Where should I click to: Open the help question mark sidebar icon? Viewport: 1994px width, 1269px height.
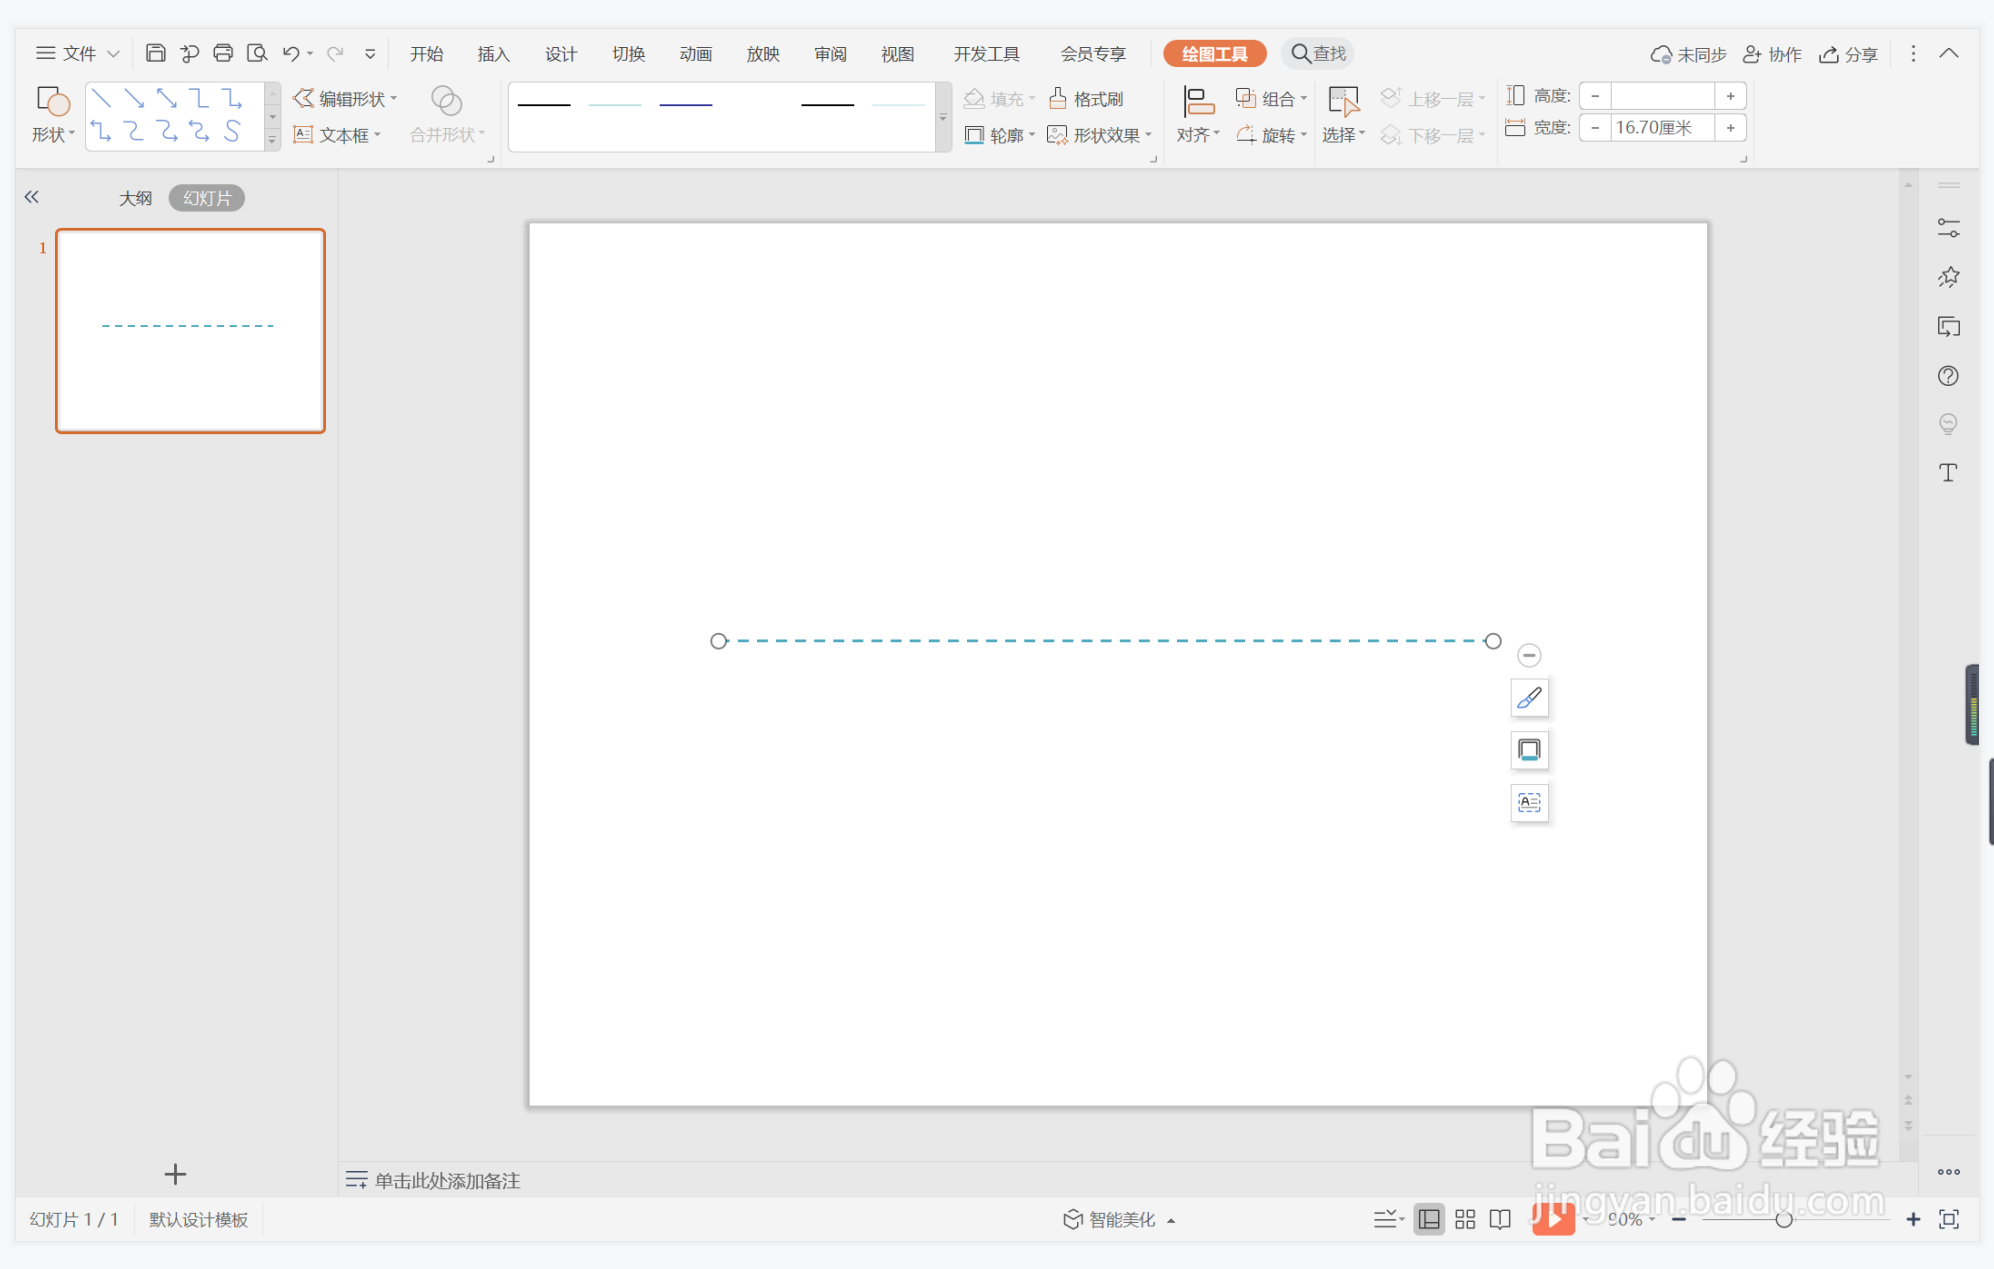(x=1948, y=375)
